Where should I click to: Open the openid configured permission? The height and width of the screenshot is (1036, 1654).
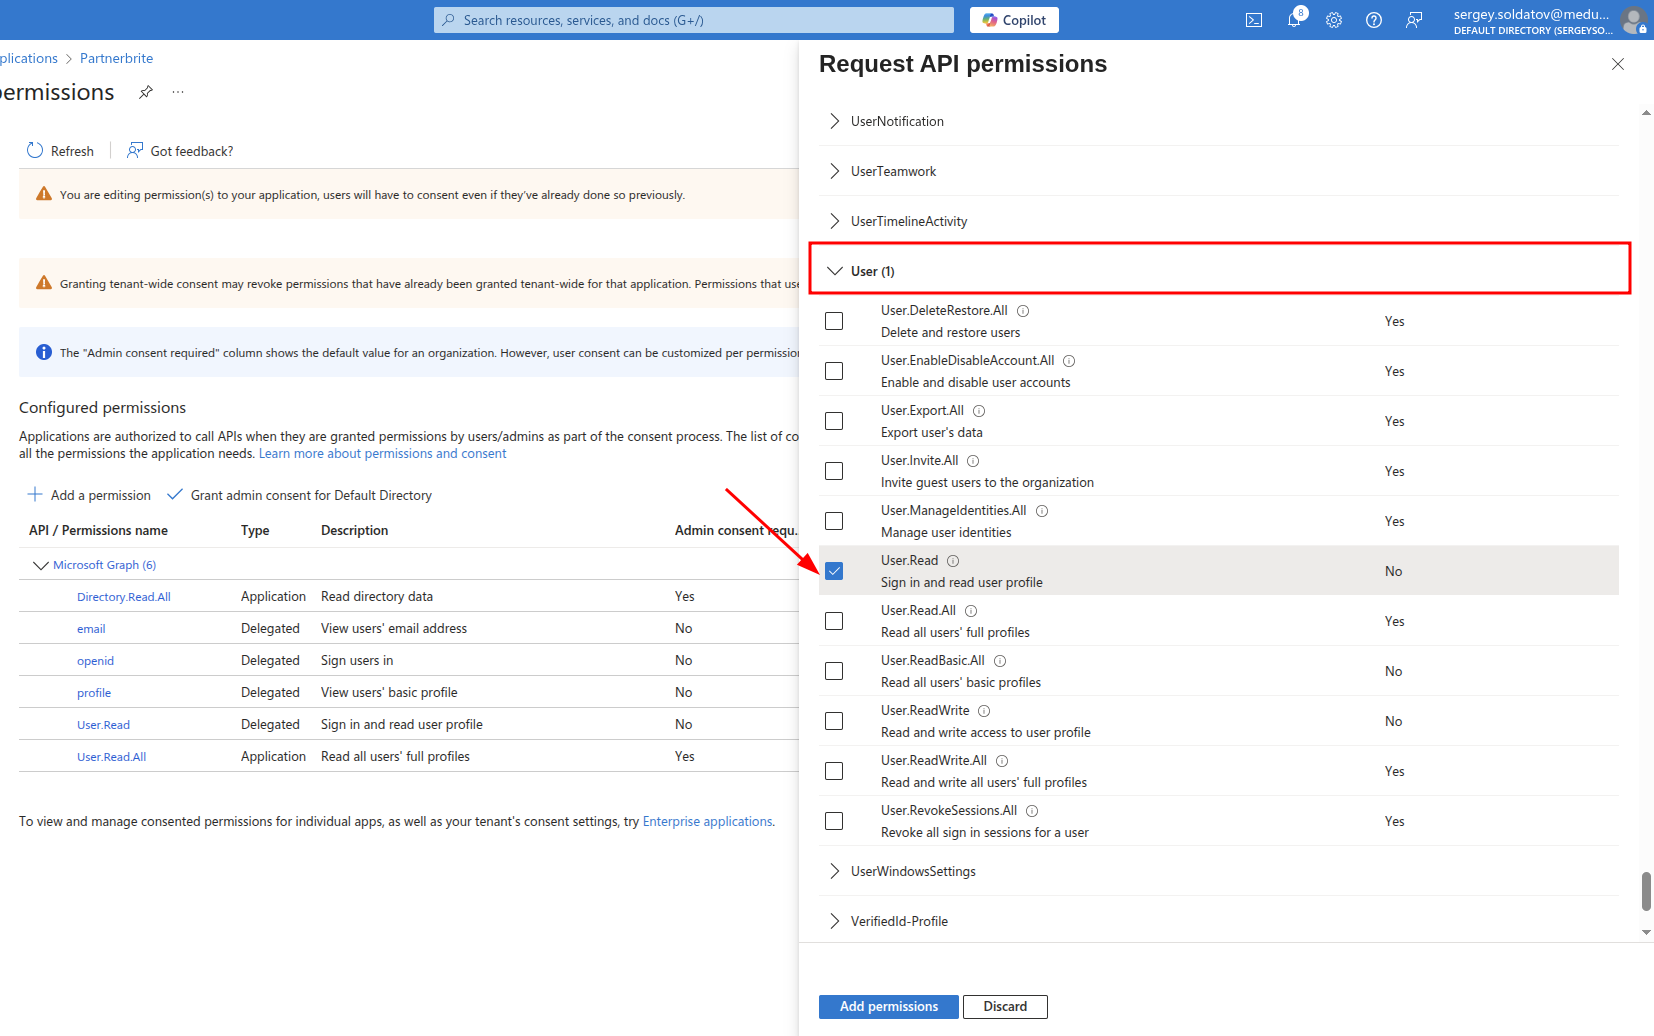pos(95,661)
